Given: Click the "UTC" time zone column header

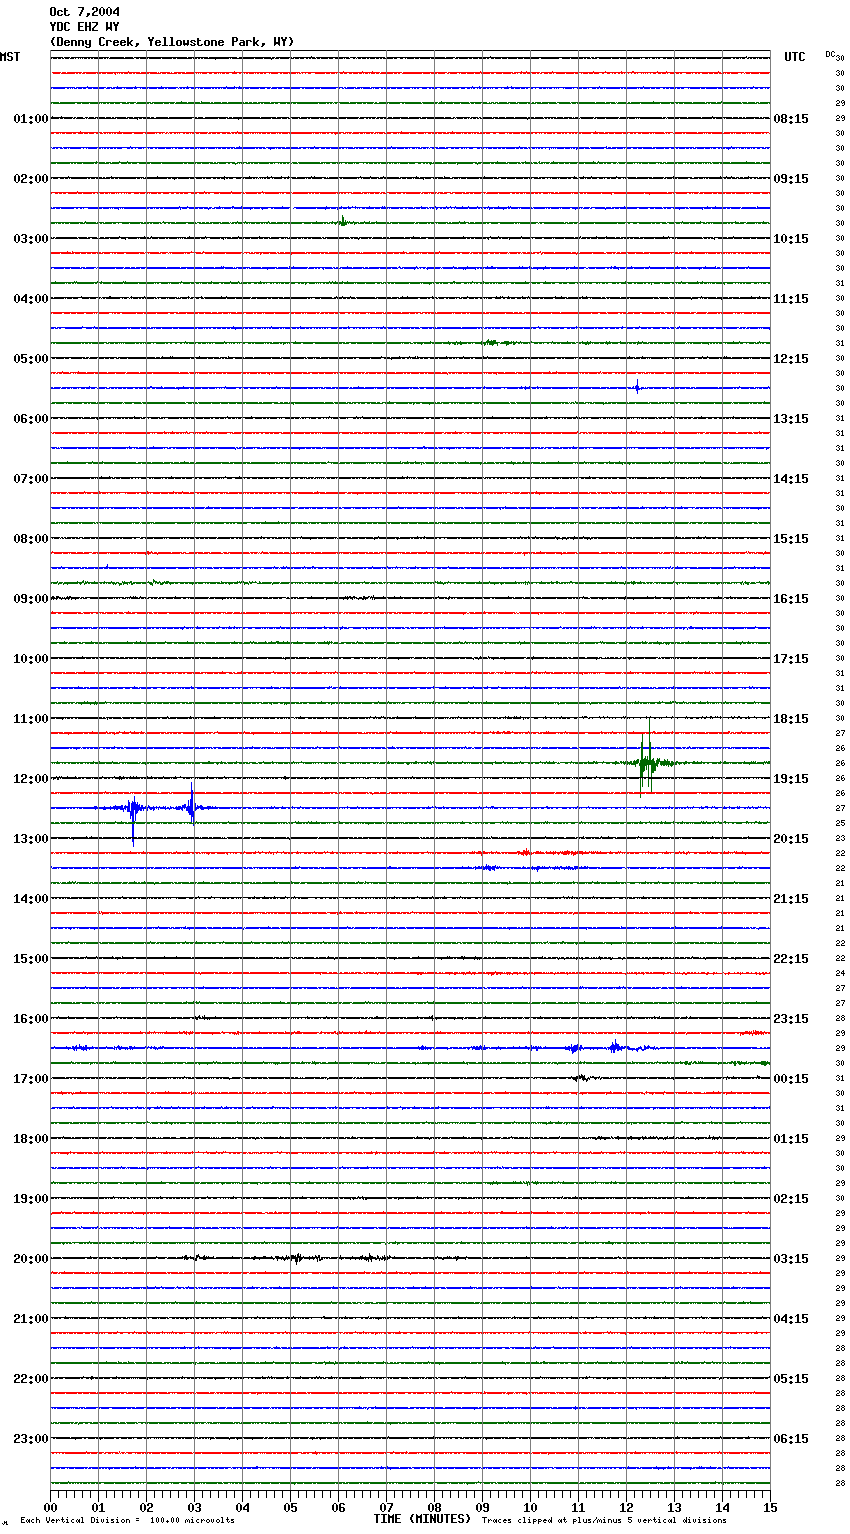Looking at the screenshot, I should click(x=795, y=57).
